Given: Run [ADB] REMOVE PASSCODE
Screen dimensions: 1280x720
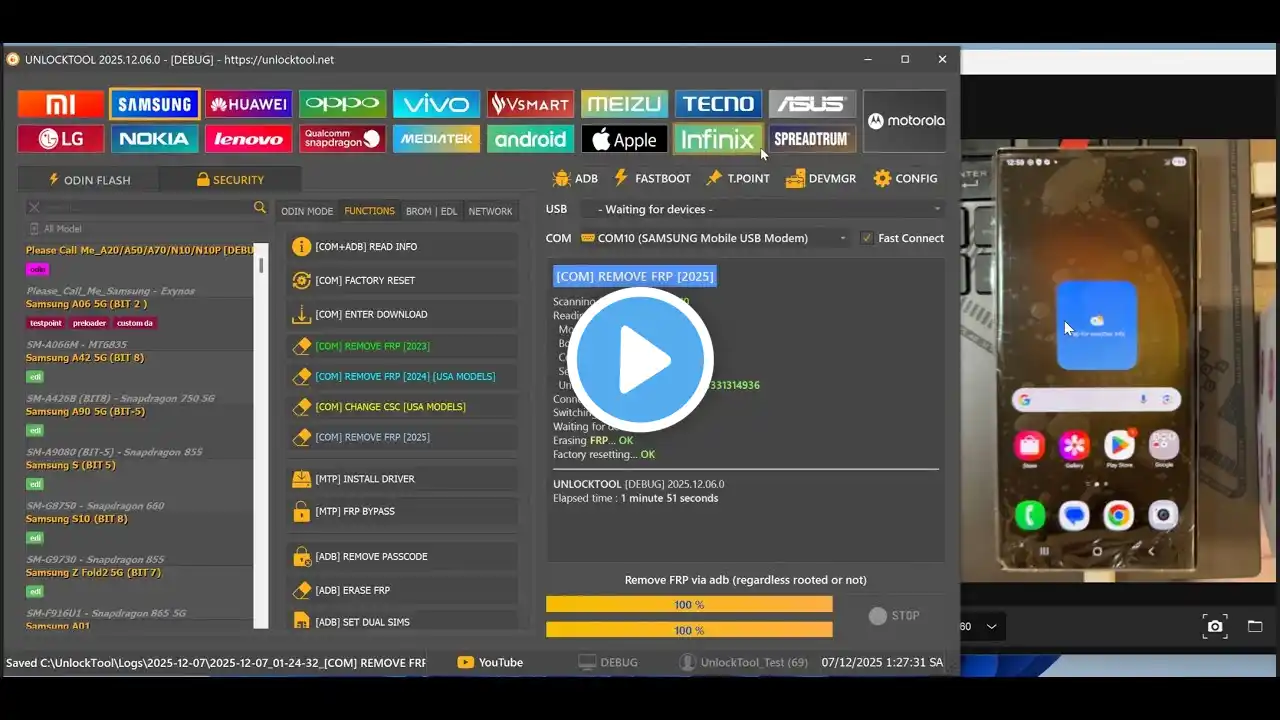Looking at the screenshot, I should click(x=402, y=556).
